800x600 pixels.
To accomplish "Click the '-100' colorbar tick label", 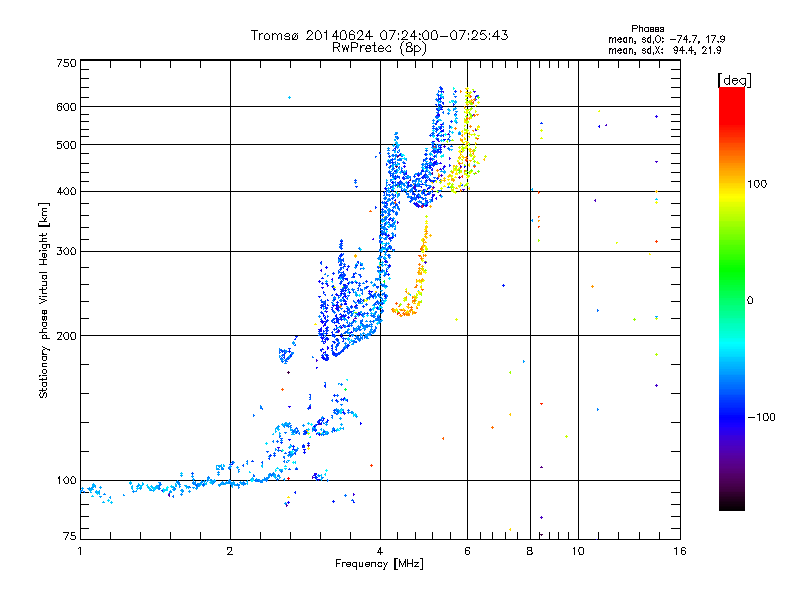I will (761, 417).
